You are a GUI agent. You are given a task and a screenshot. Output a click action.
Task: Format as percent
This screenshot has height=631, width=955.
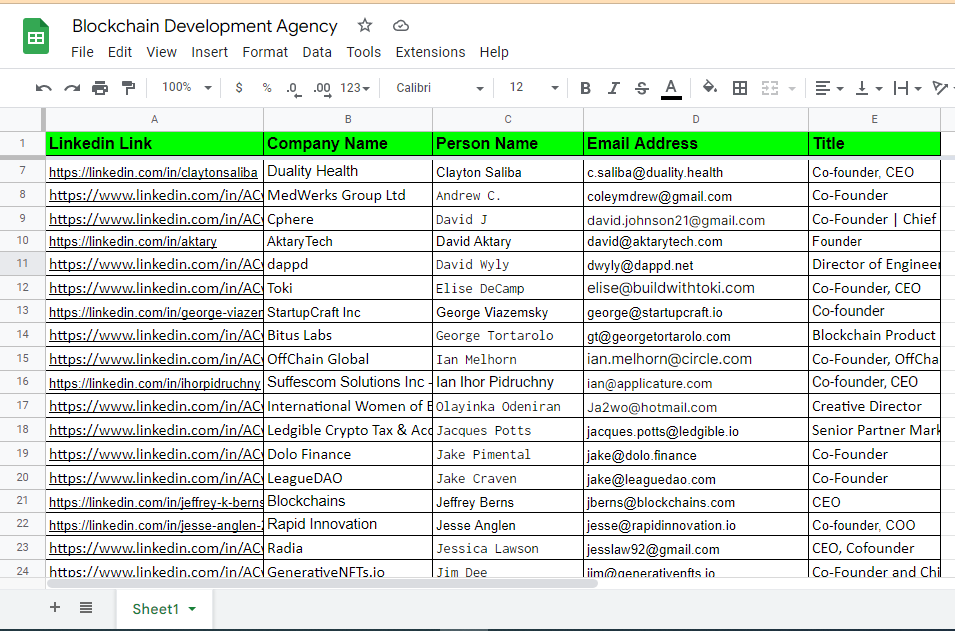coord(267,88)
